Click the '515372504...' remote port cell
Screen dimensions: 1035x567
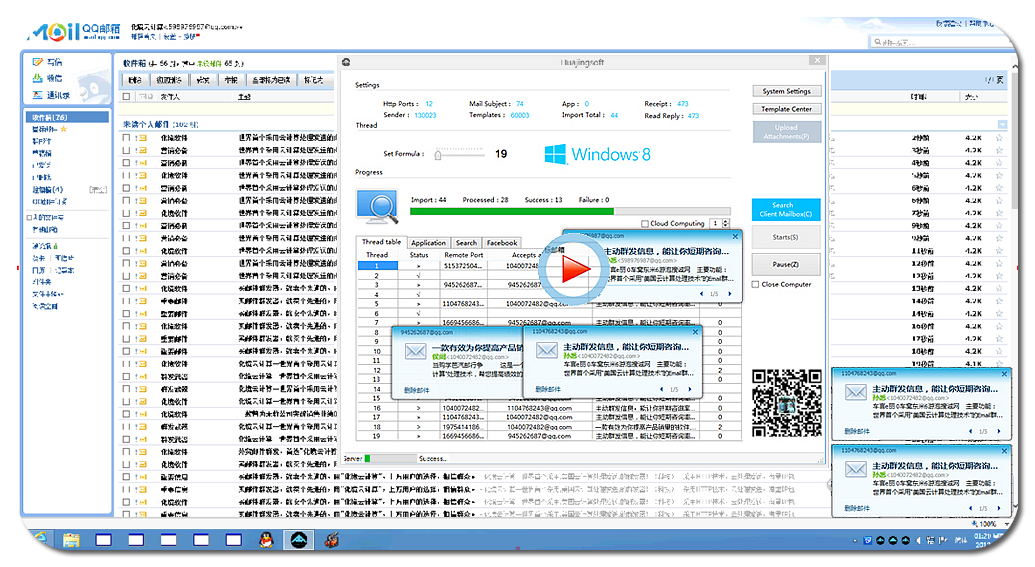pos(463,265)
